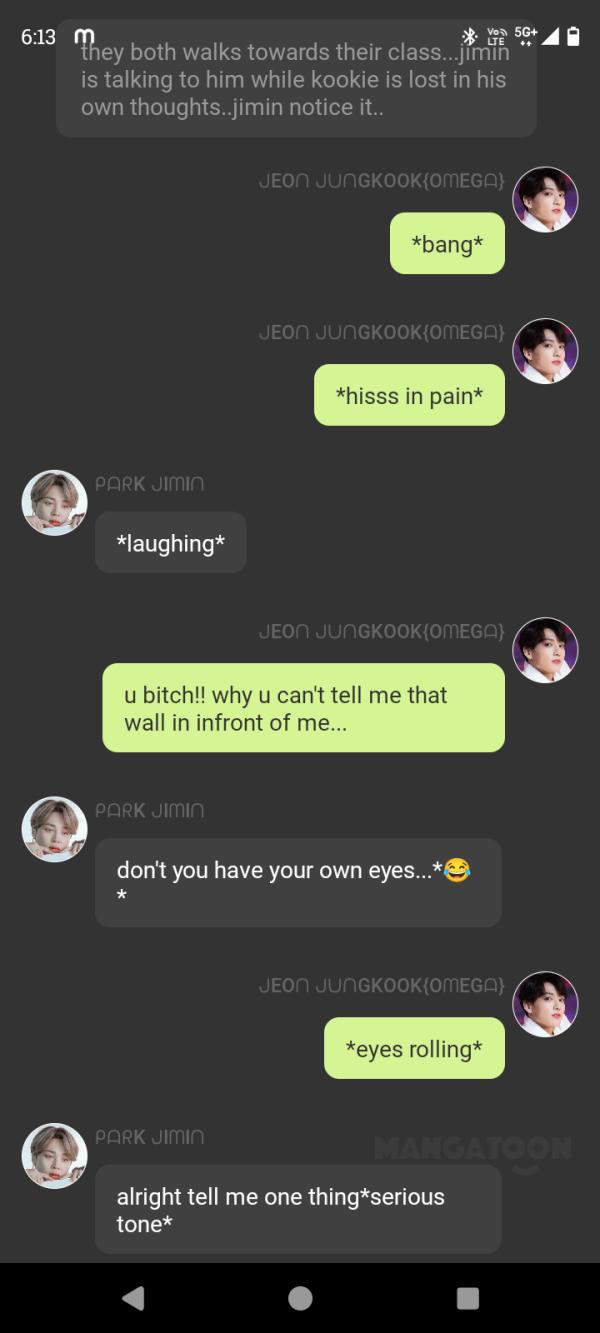Tap the 5G+ signal indicator

coord(525,36)
